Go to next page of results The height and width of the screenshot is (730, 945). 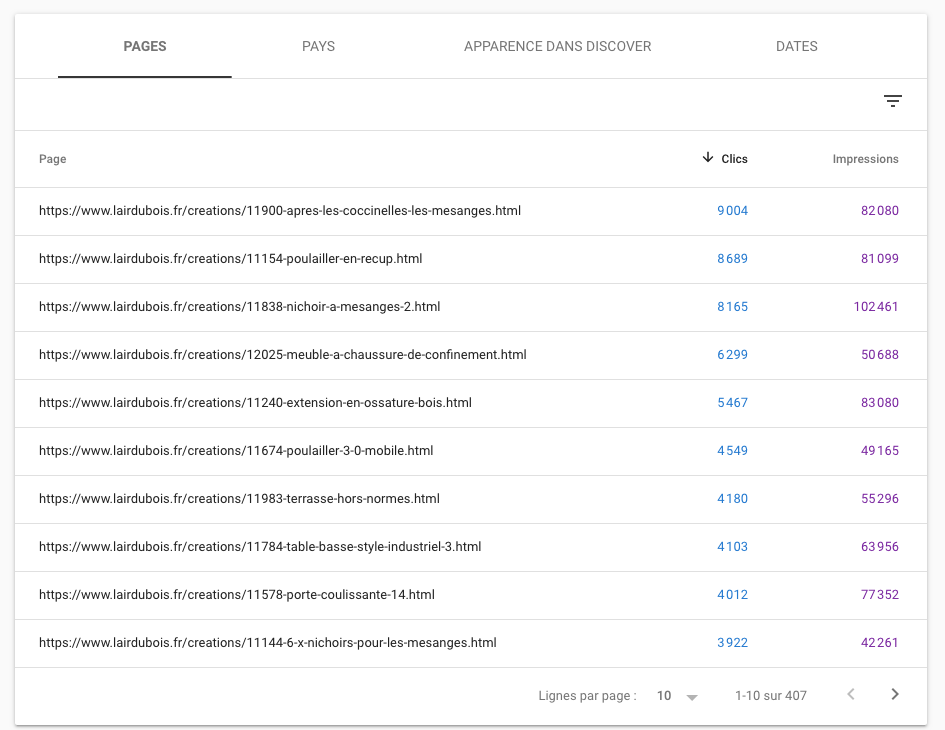point(895,694)
